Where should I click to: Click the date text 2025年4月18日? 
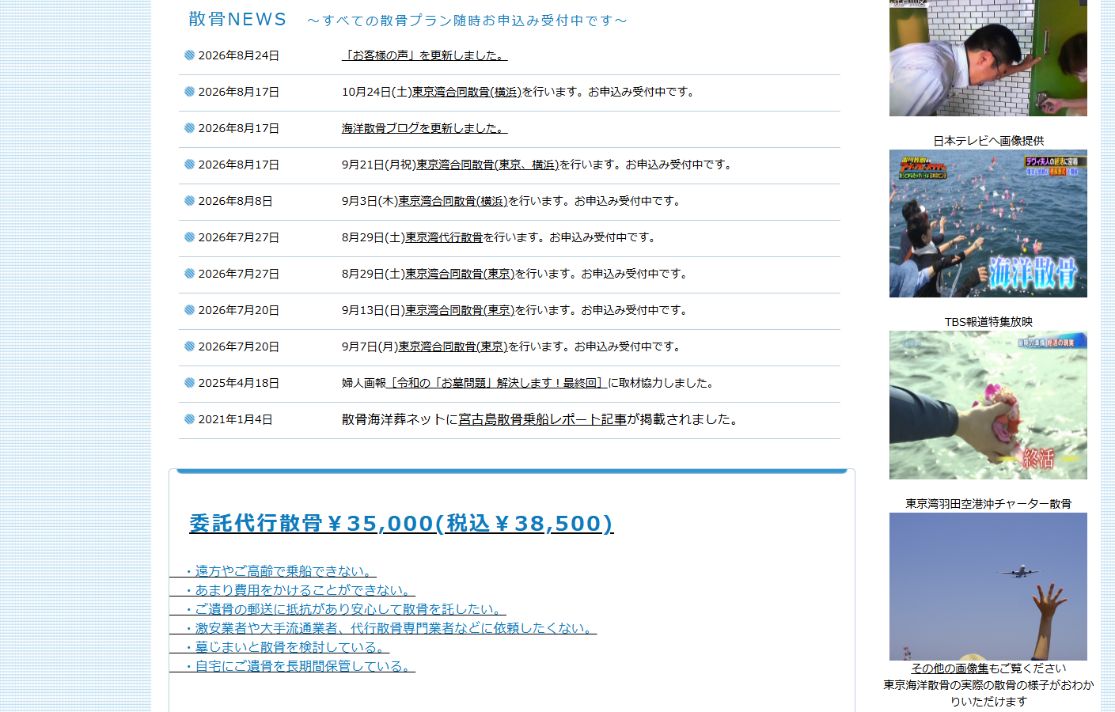238,383
